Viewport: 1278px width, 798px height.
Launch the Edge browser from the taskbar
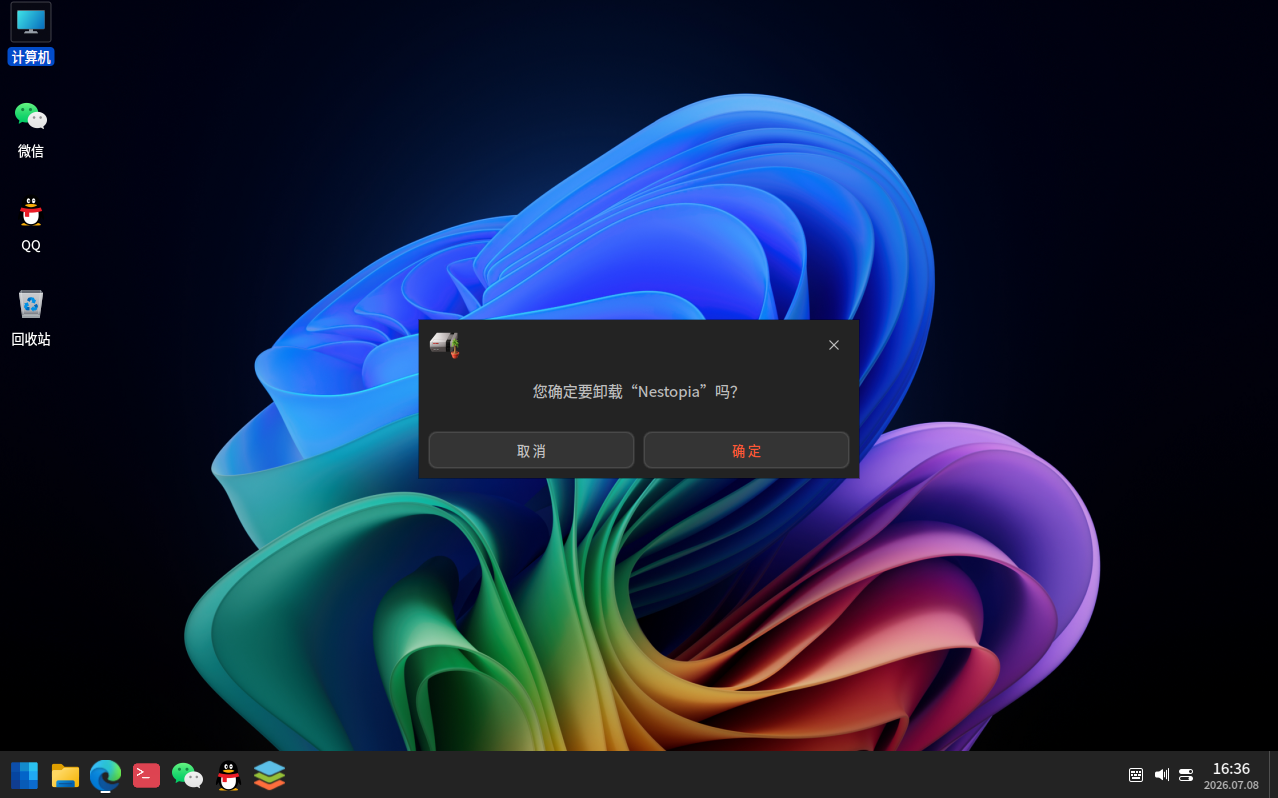(x=106, y=775)
